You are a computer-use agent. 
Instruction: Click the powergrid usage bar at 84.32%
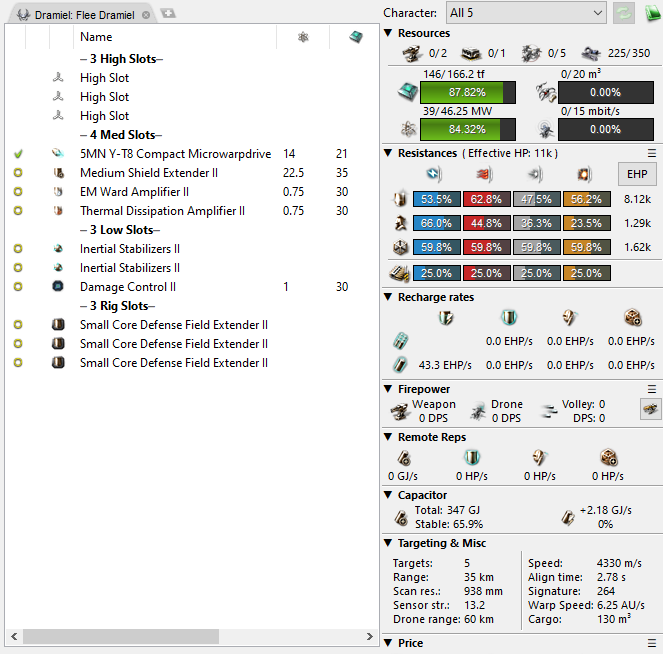(468, 129)
